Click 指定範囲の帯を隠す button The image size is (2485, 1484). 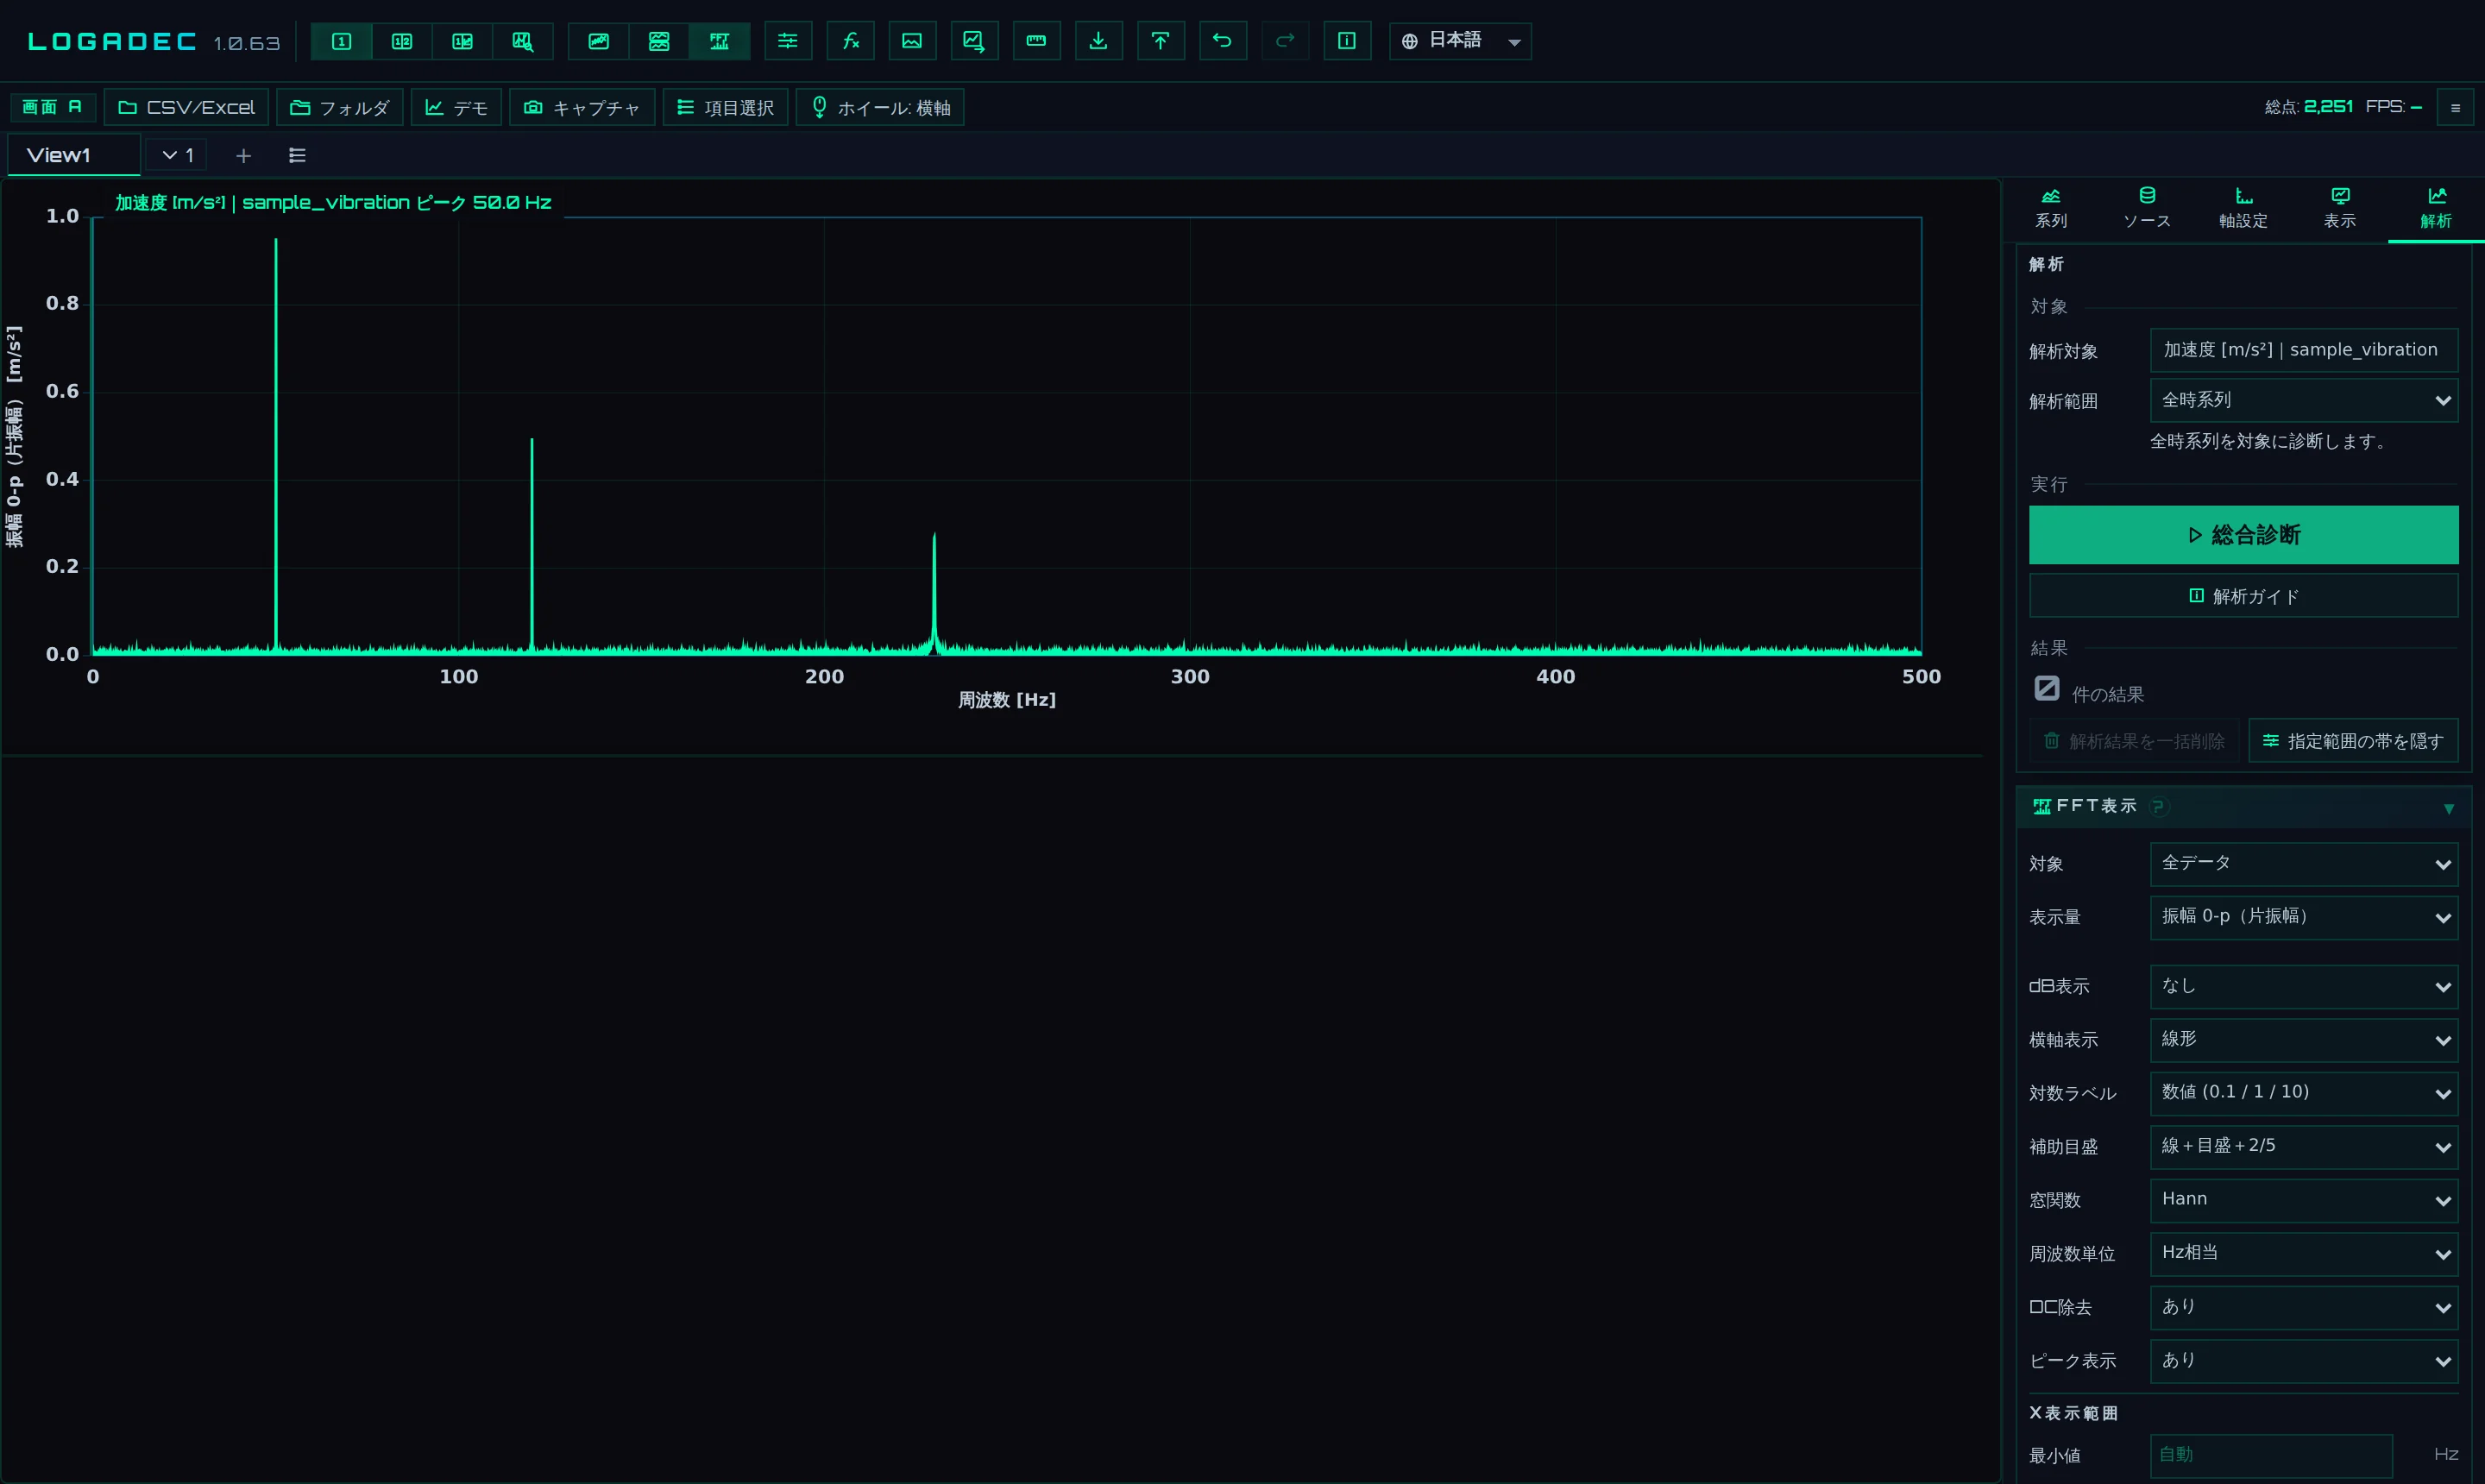(x=2353, y=741)
